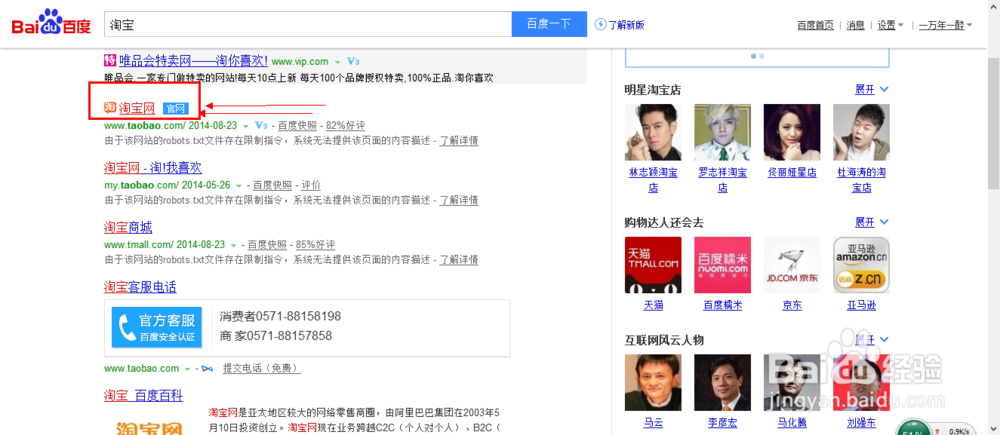Click the blue 官方客服 phone badge
This screenshot has height=435, width=1000.
pos(157,327)
